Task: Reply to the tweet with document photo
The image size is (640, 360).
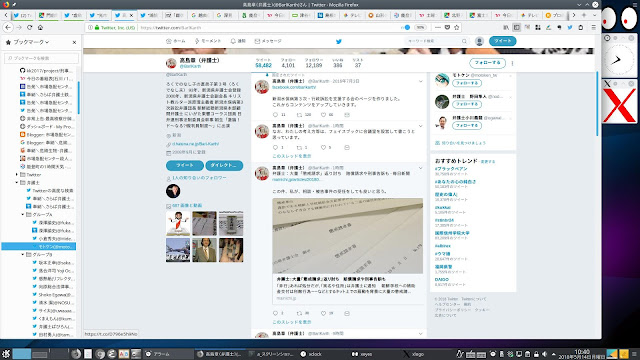Action: pos(275,313)
